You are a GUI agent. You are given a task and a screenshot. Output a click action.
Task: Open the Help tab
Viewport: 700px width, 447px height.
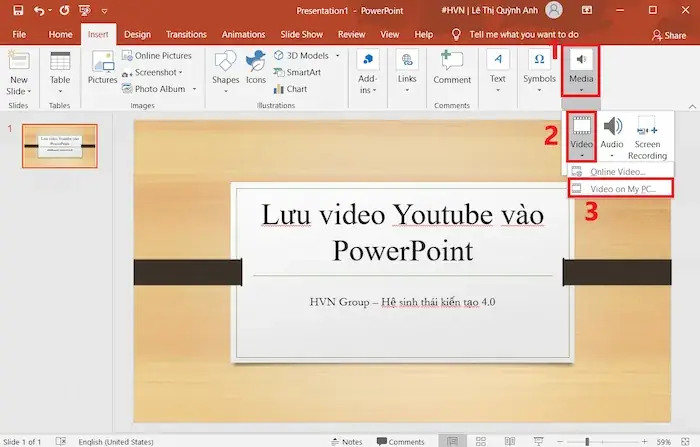(x=423, y=34)
